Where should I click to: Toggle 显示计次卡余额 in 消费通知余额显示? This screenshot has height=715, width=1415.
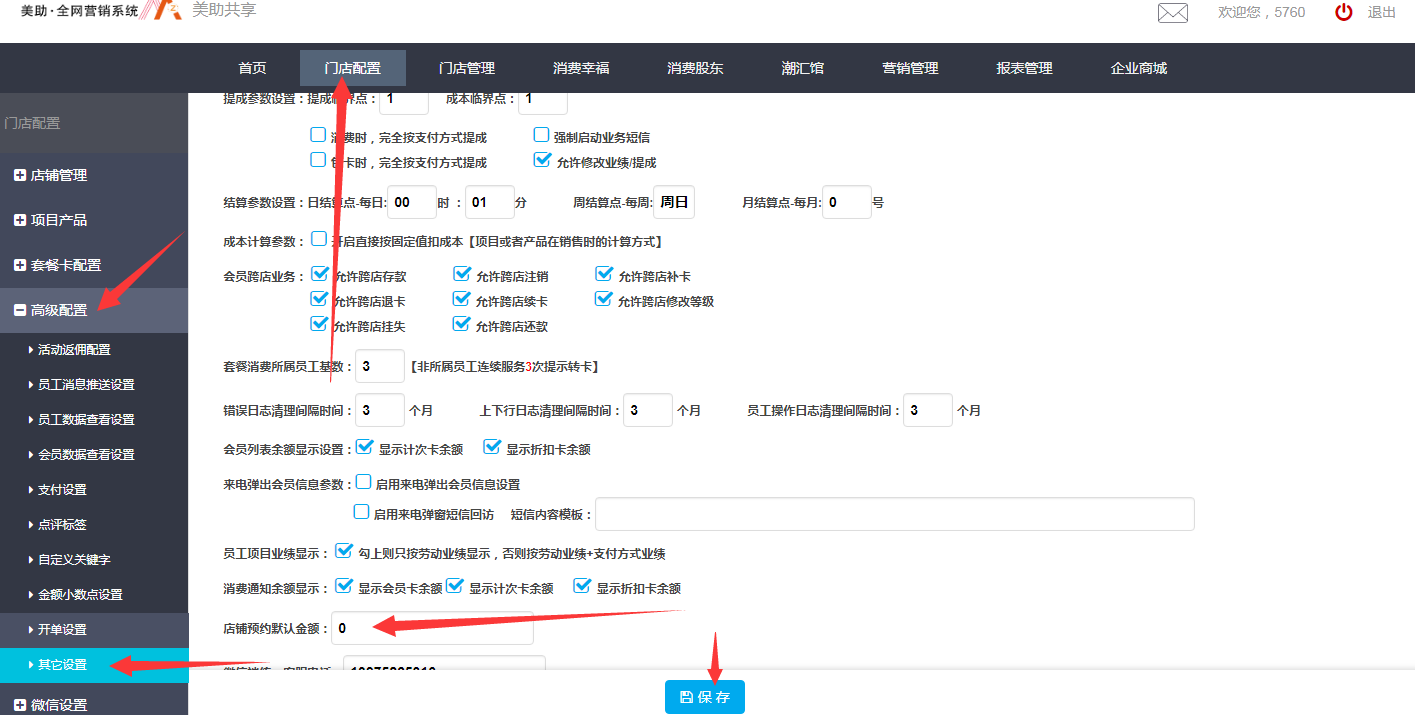(455, 586)
